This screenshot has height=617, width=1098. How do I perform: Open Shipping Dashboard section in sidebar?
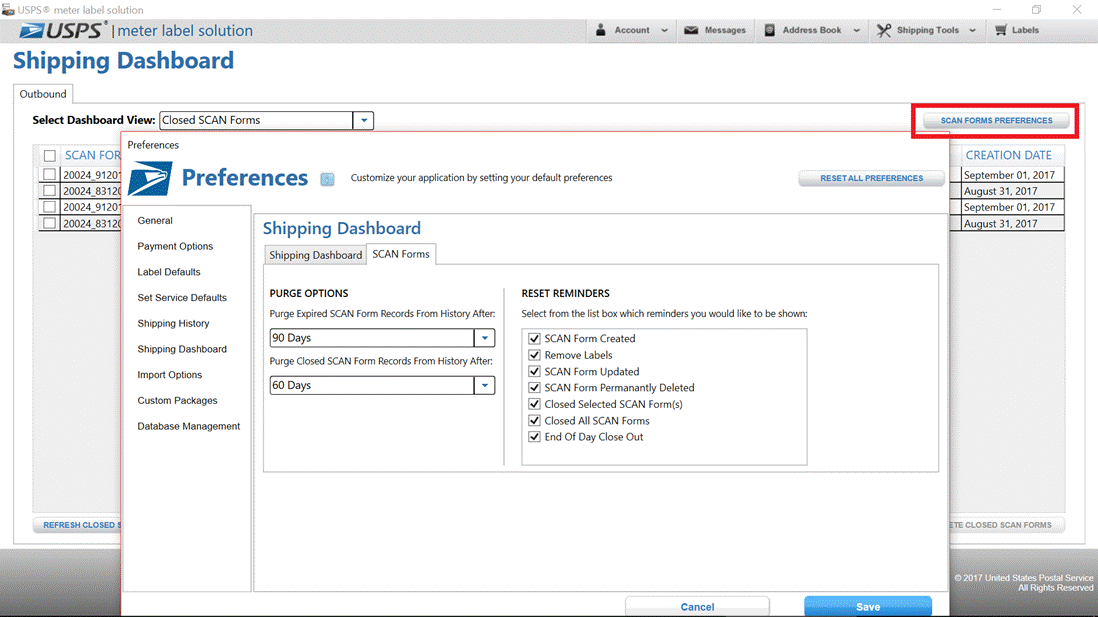182,349
